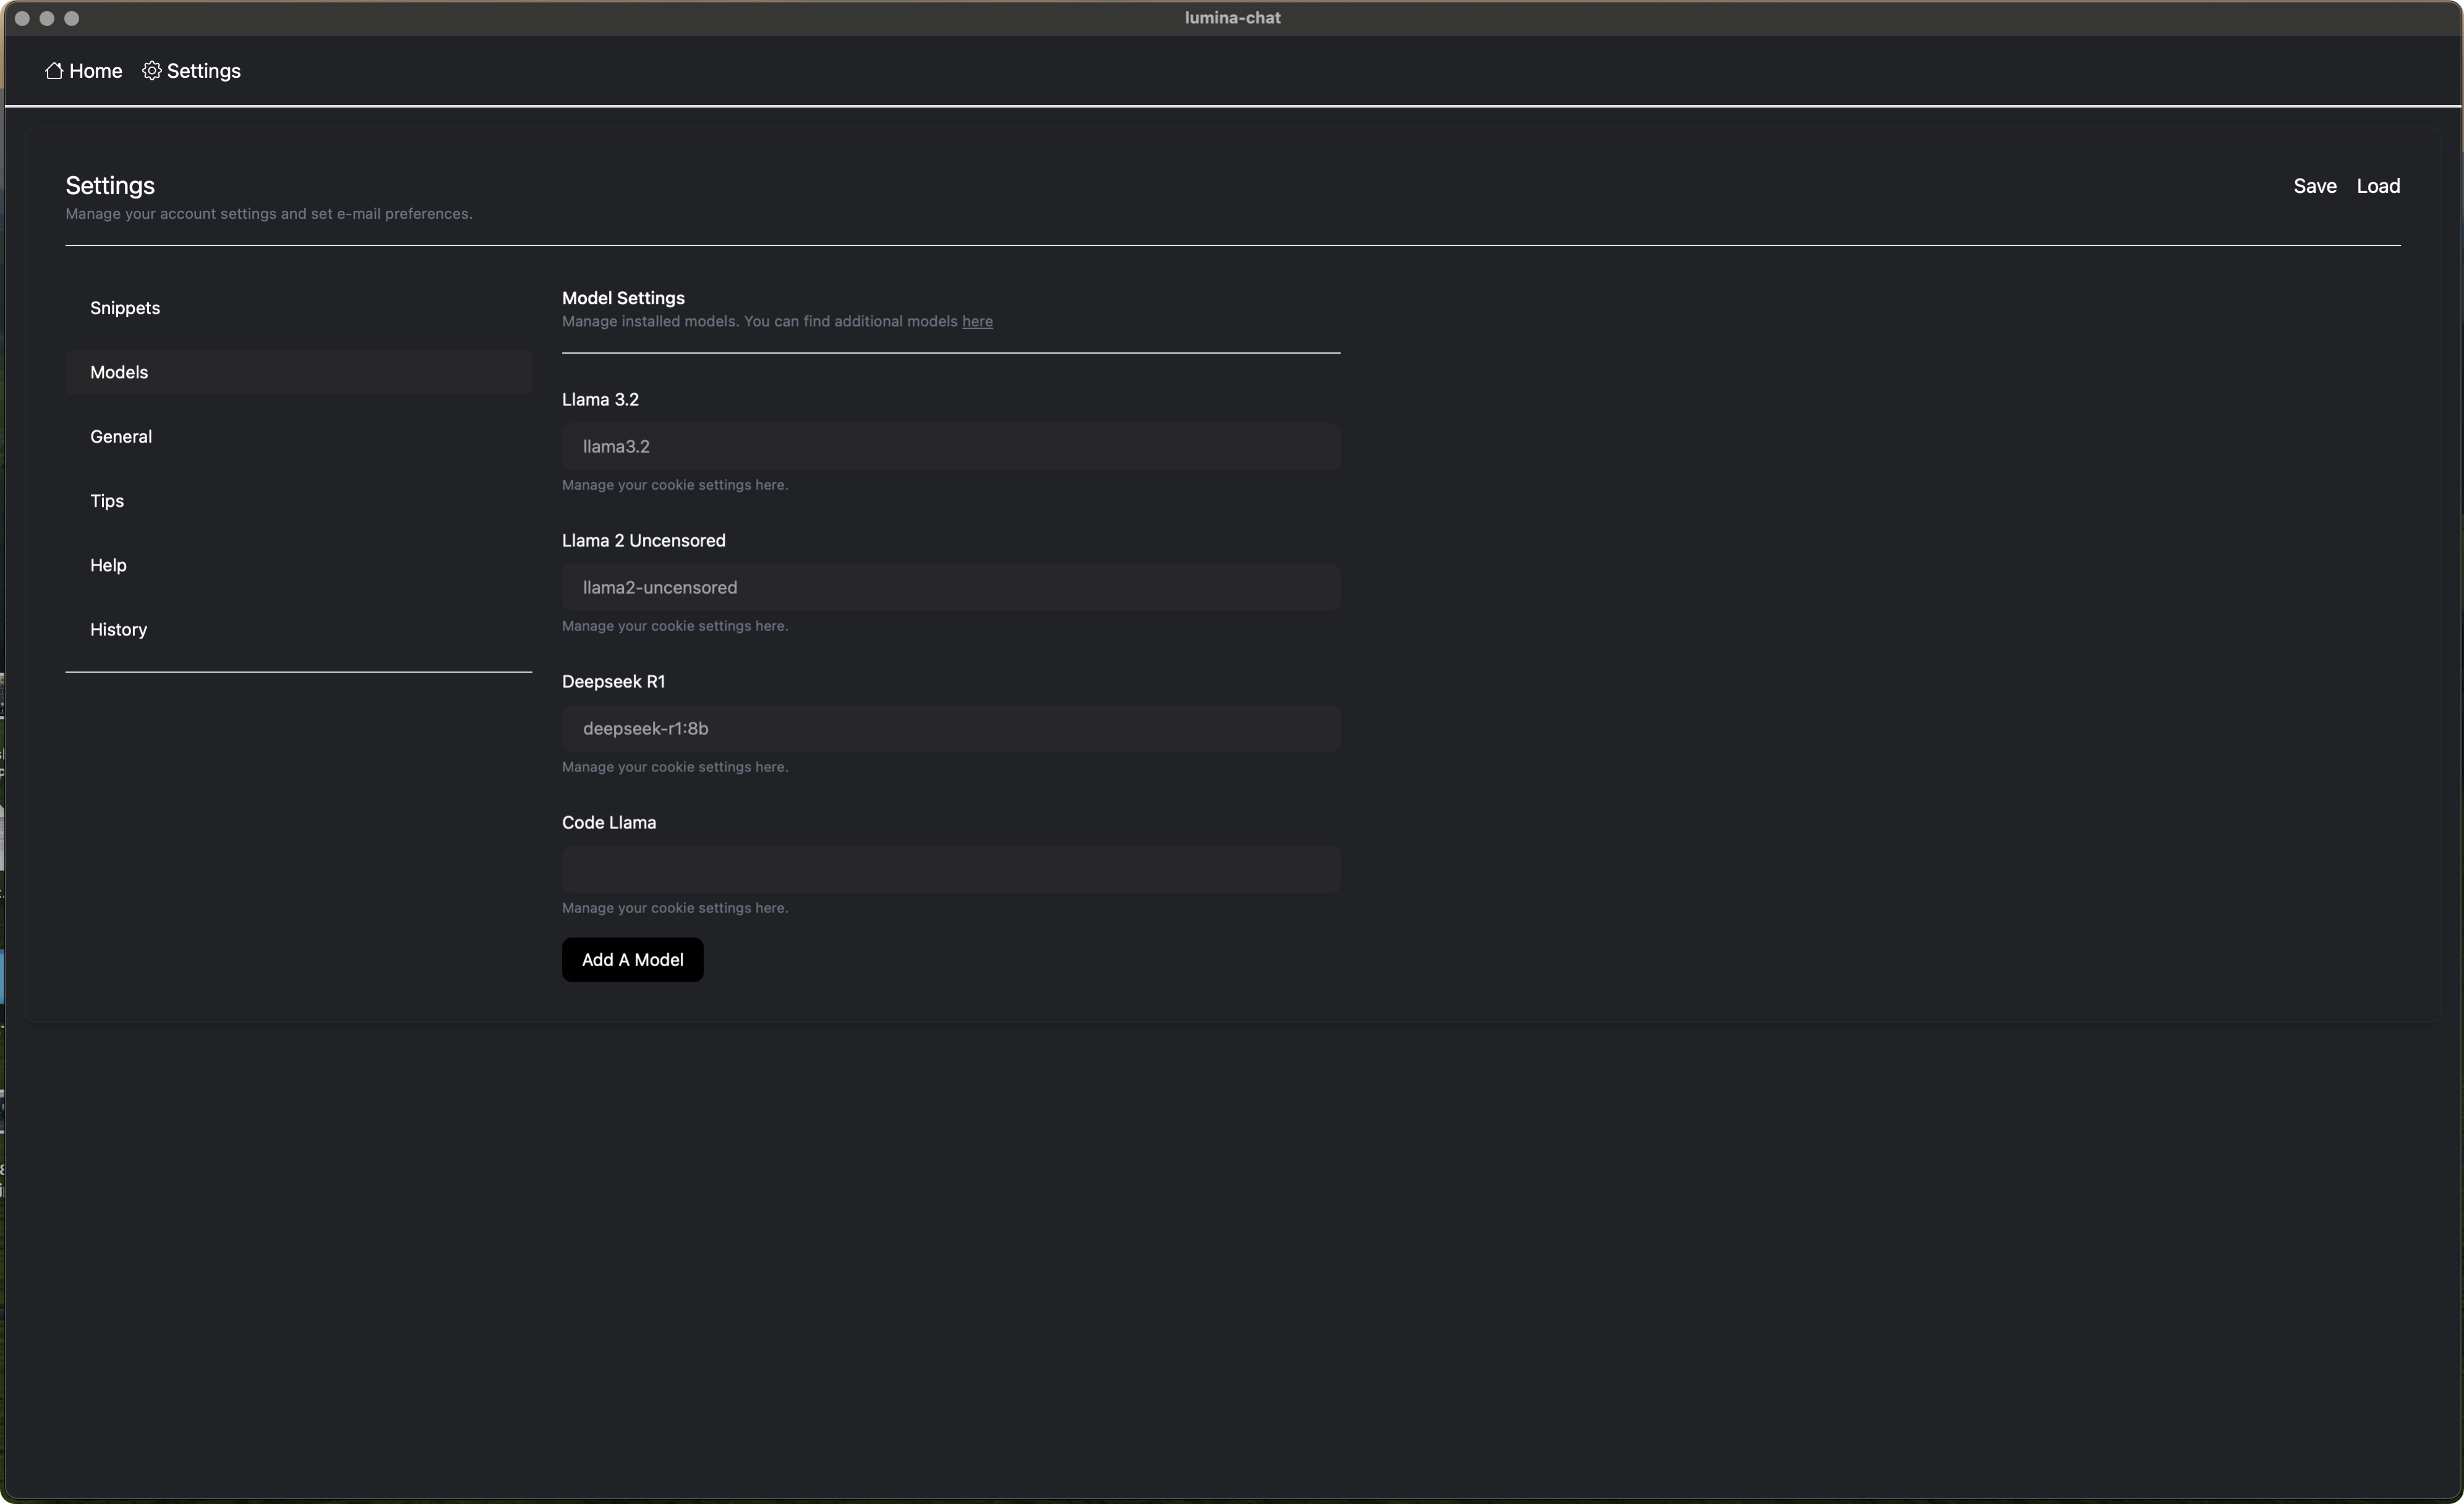The height and width of the screenshot is (1504, 2464).
Task: Click the Llama 2 Uncensored label
Action: click(644, 541)
